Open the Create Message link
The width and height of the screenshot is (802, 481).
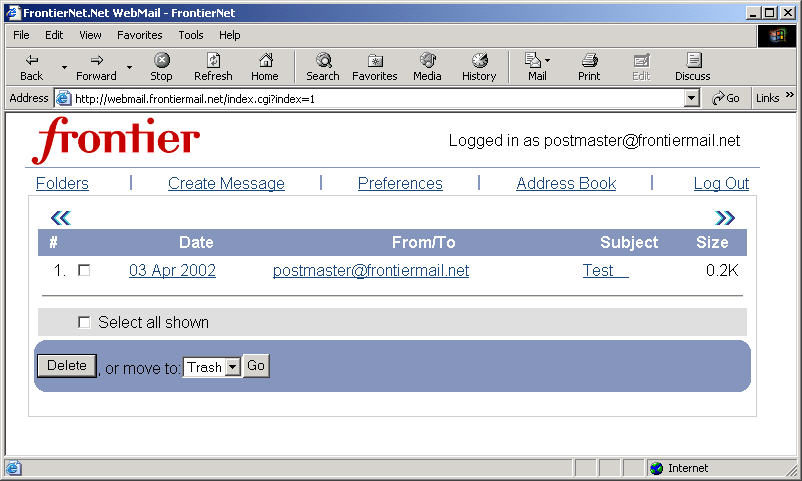tap(226, 183)
